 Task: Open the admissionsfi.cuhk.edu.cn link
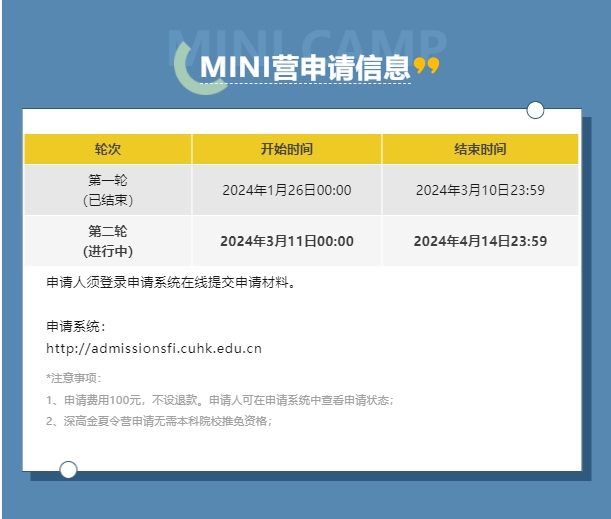[154, 348]
